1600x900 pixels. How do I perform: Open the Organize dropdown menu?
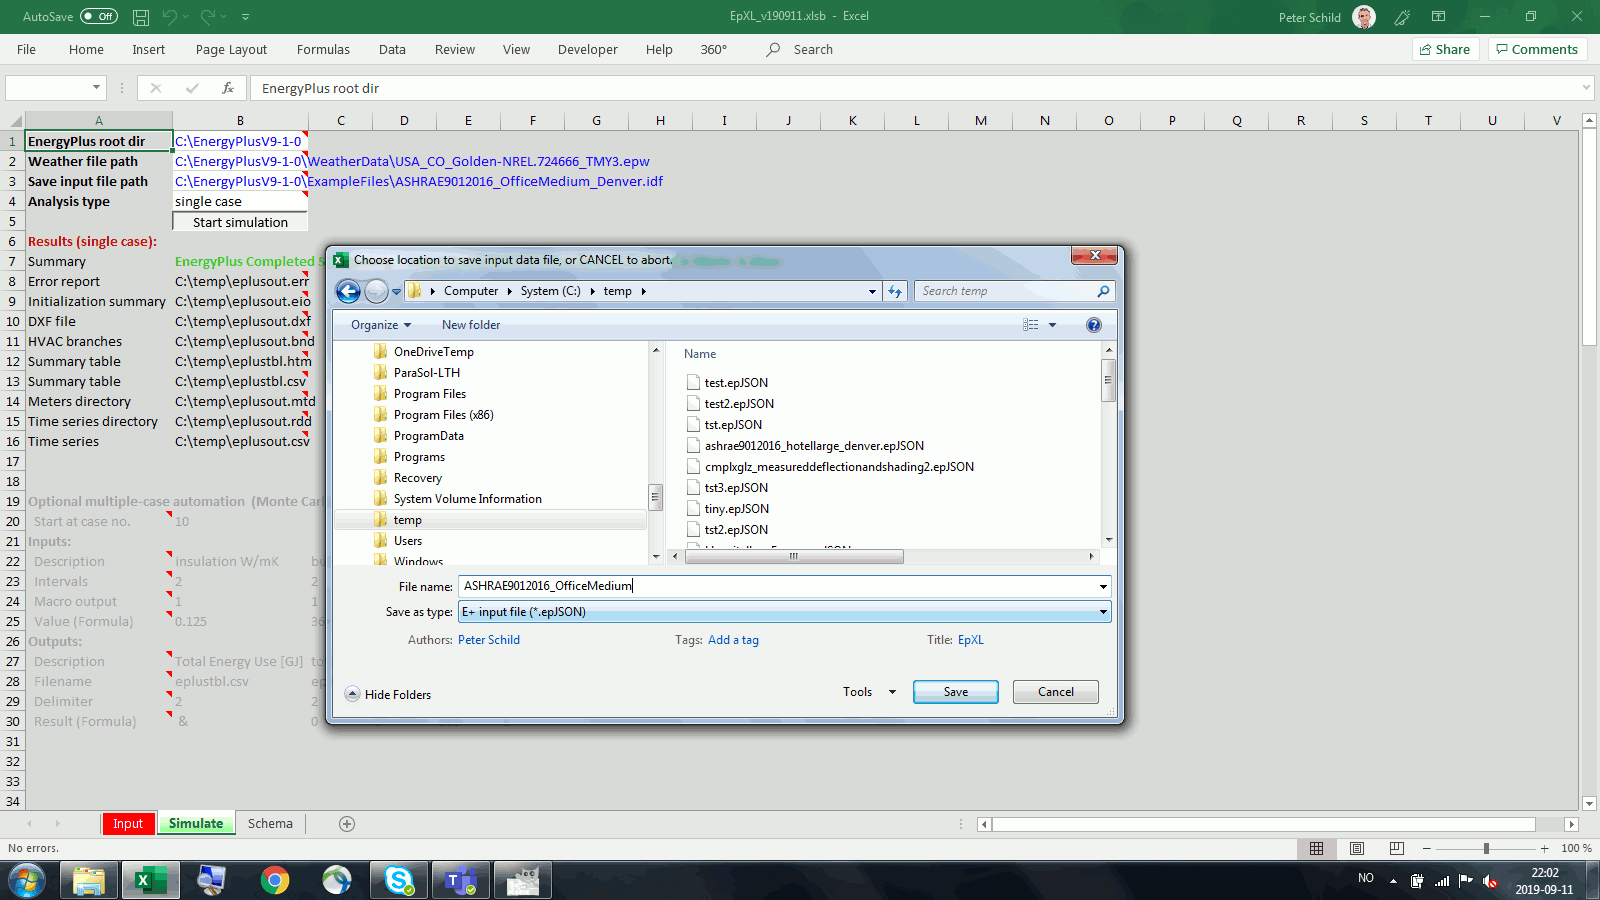click(381, 325)
